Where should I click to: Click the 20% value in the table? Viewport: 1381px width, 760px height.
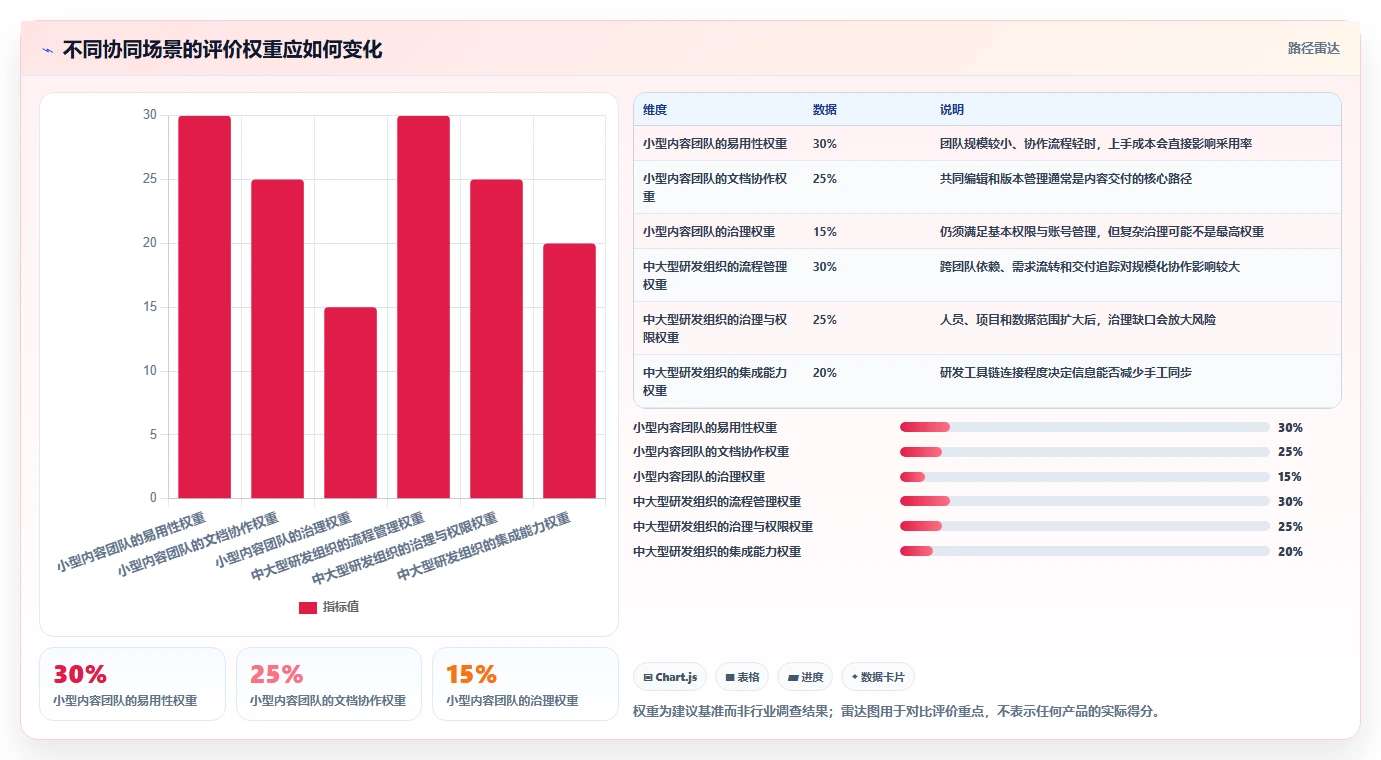click(825, 373)
